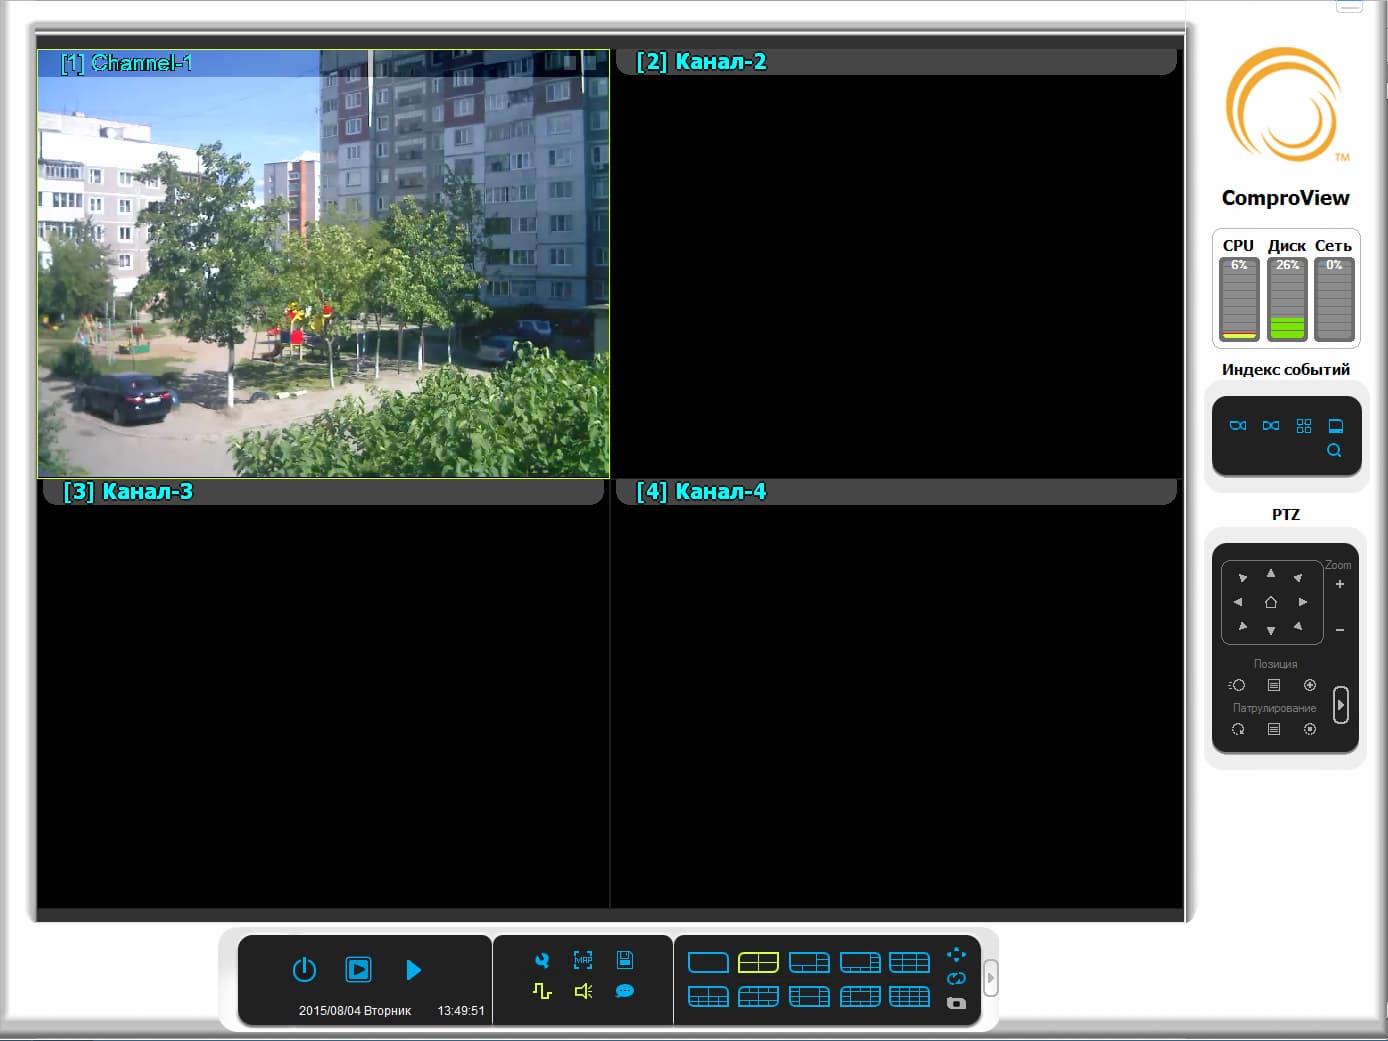Take a snapshot with the camera icon
This screenshot has width=1388, height=1041.
956,1003
